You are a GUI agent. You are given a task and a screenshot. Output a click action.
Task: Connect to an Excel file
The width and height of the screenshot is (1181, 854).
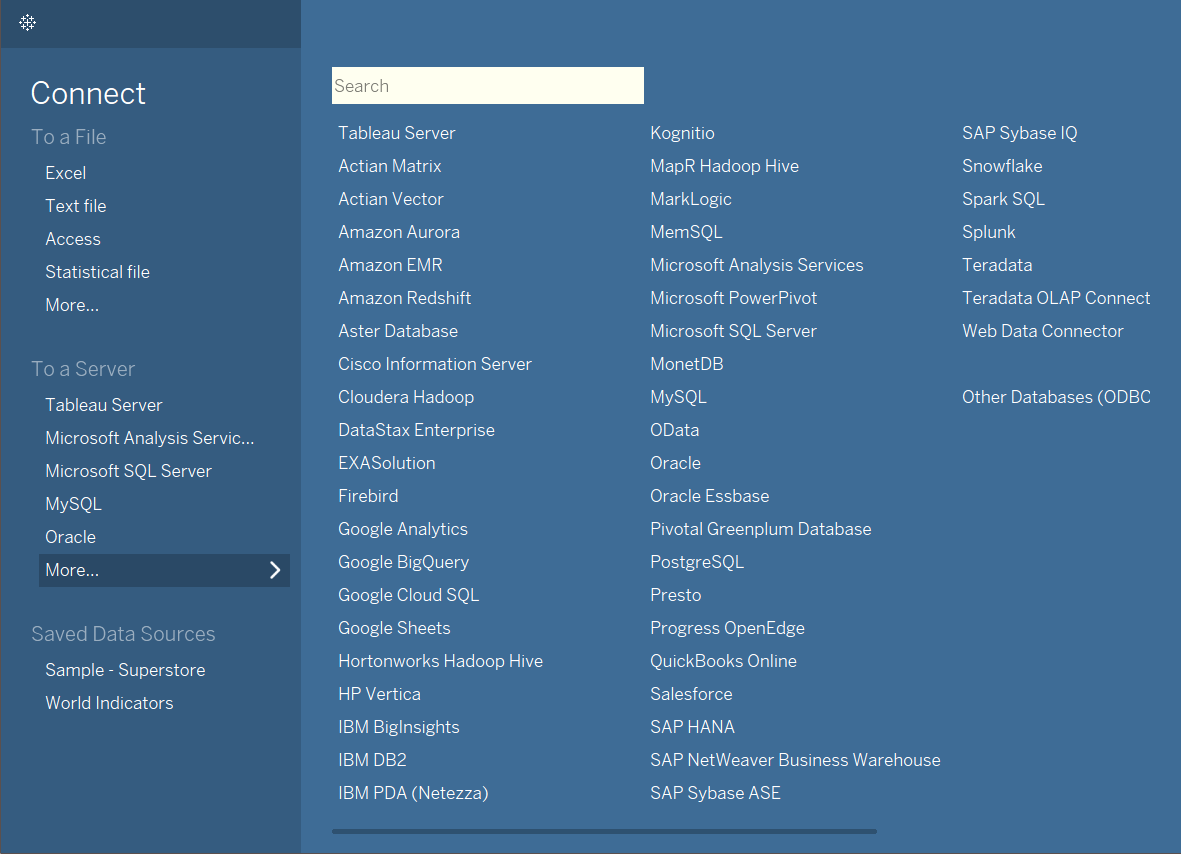pos(66,172)
